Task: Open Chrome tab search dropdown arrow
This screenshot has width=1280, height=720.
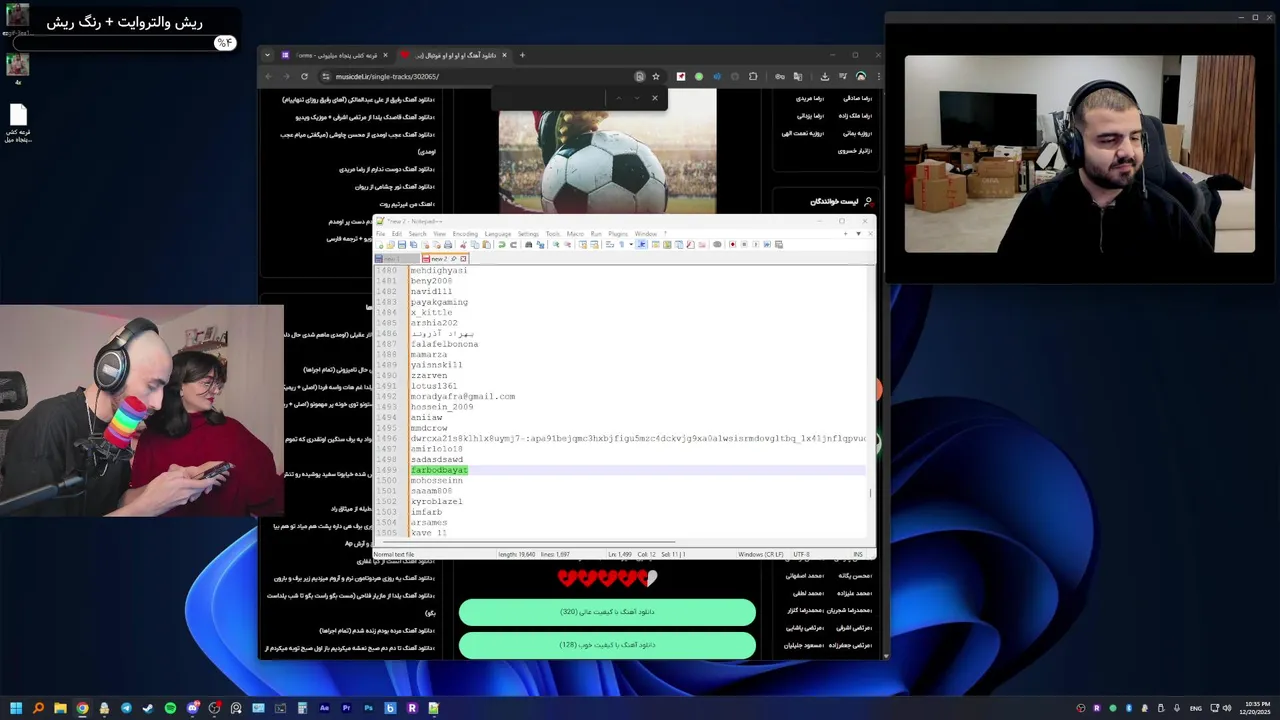Action: point(268,55)
